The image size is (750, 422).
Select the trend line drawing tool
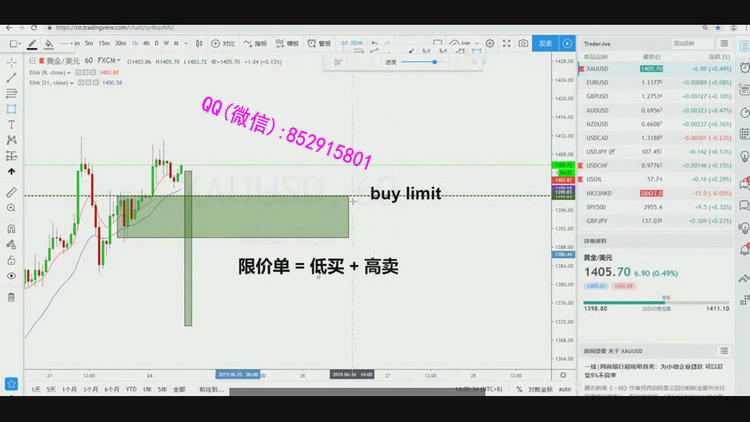[x=11, y=77]
